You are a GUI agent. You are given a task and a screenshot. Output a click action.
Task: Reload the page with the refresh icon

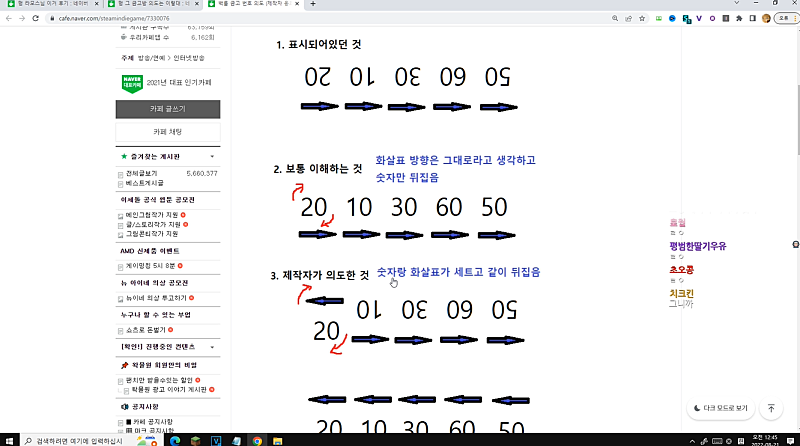[x=35, y=18]
